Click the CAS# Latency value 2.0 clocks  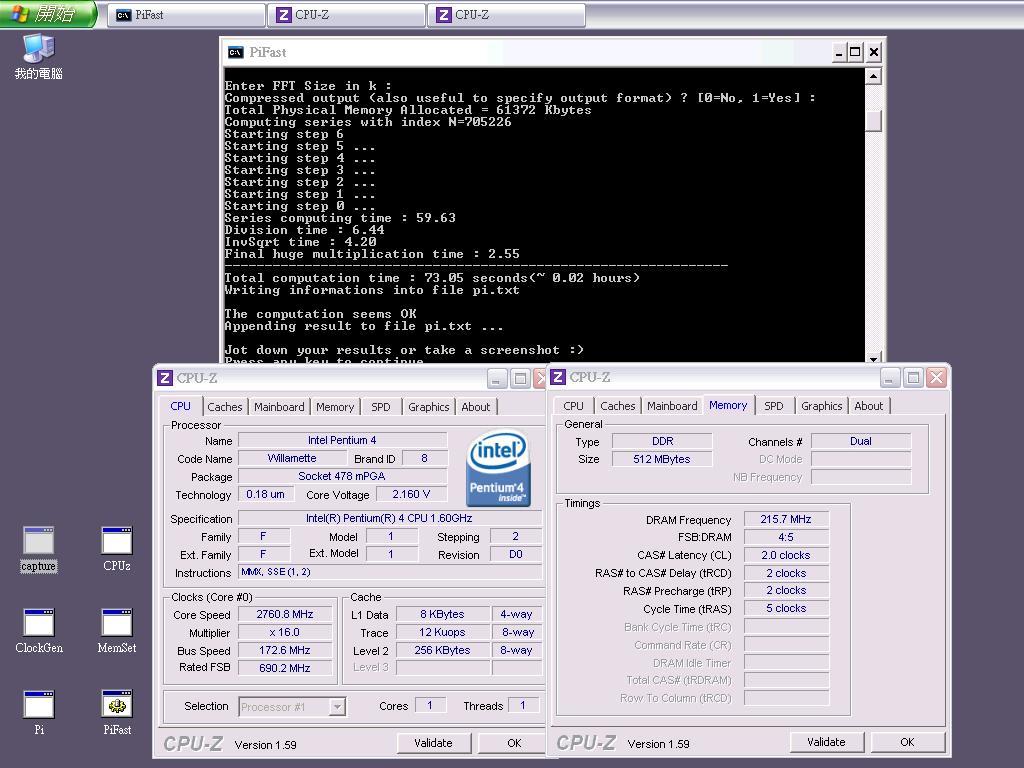(x=786, y=555)
